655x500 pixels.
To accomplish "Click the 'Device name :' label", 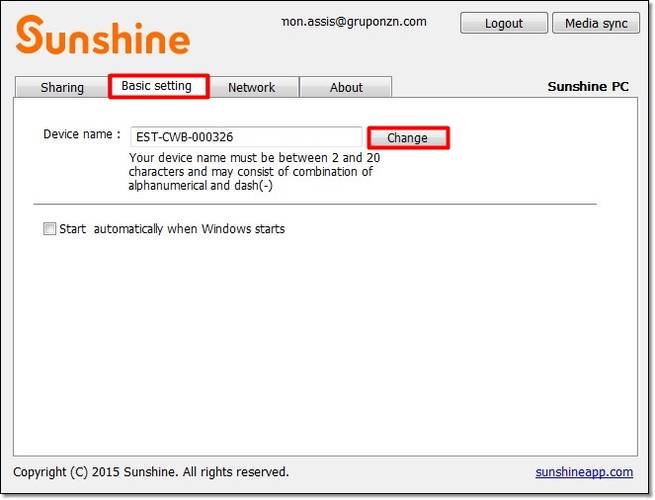I will [82, 134].
